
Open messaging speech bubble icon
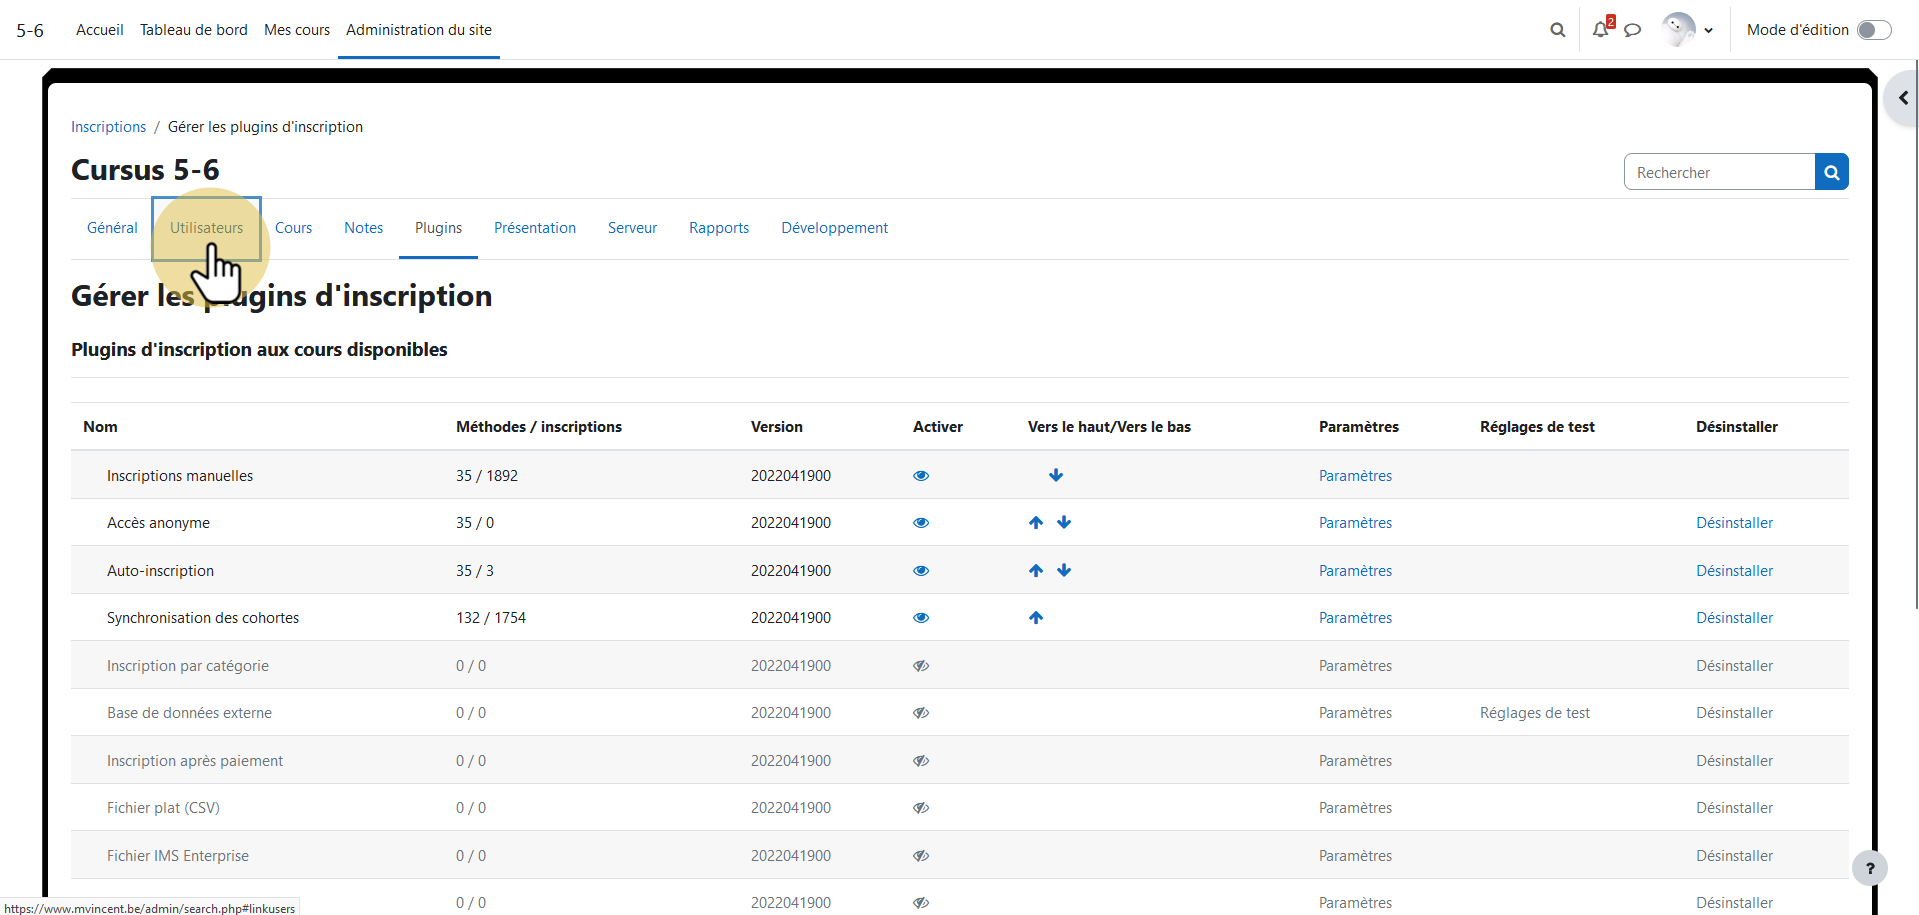(x=1633, y=30)
